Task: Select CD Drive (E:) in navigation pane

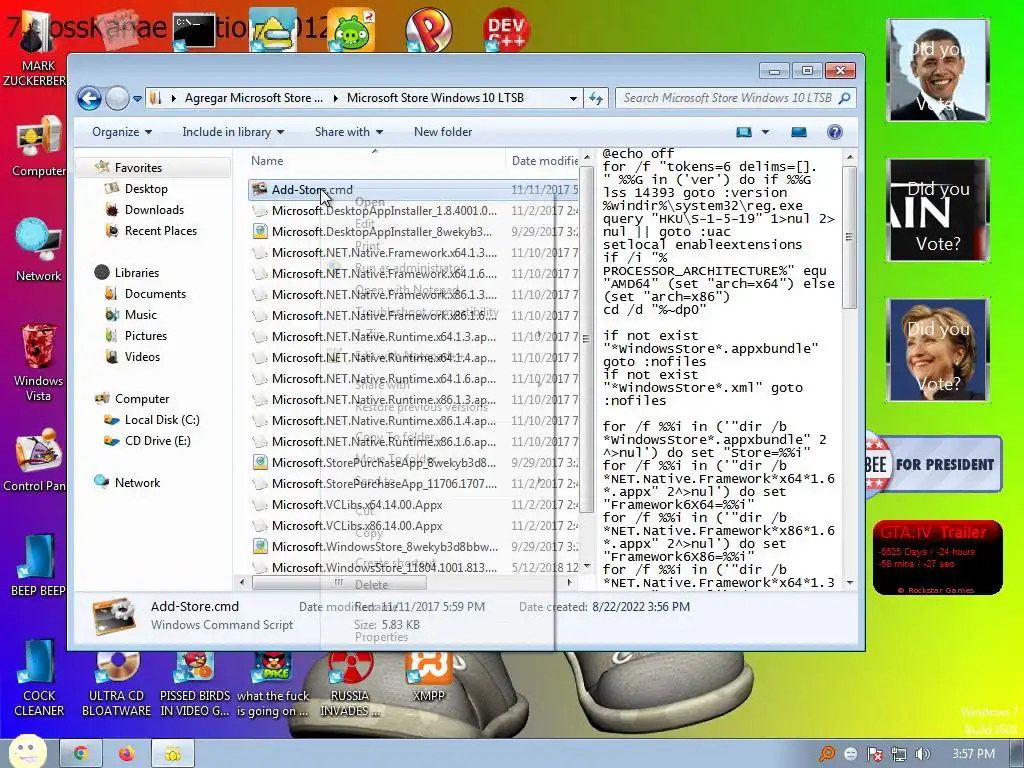Action: [x=157, y=441]
